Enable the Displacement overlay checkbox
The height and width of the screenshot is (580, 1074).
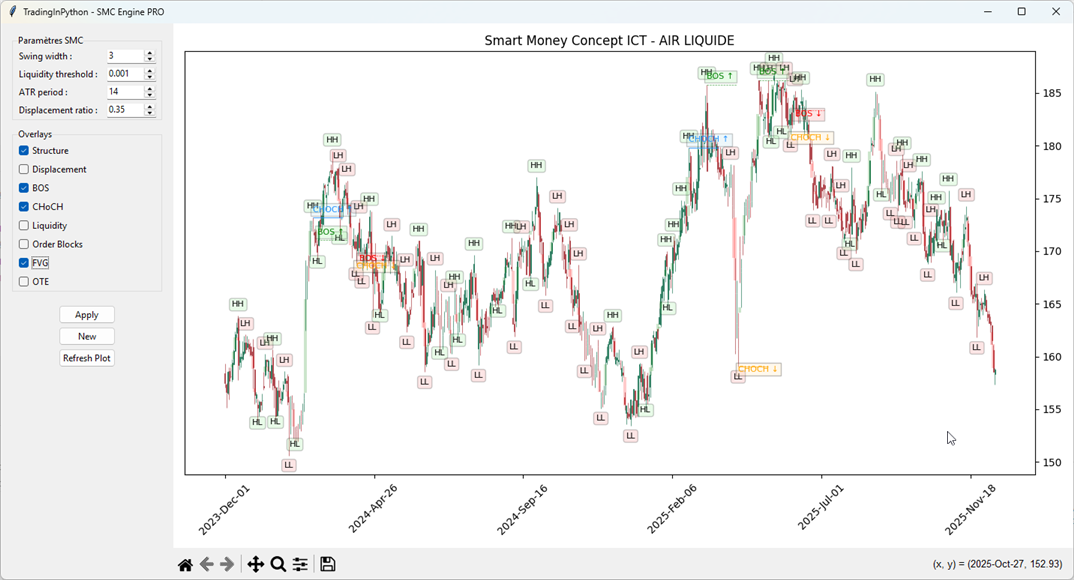[24, 170]
